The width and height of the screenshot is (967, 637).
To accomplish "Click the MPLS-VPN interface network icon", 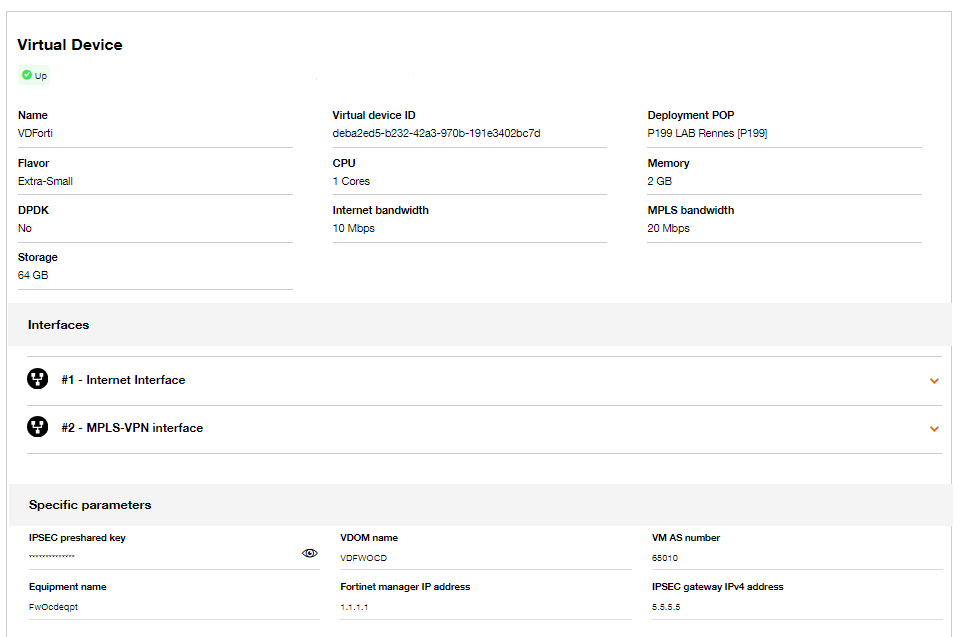I will coord(38,427).
